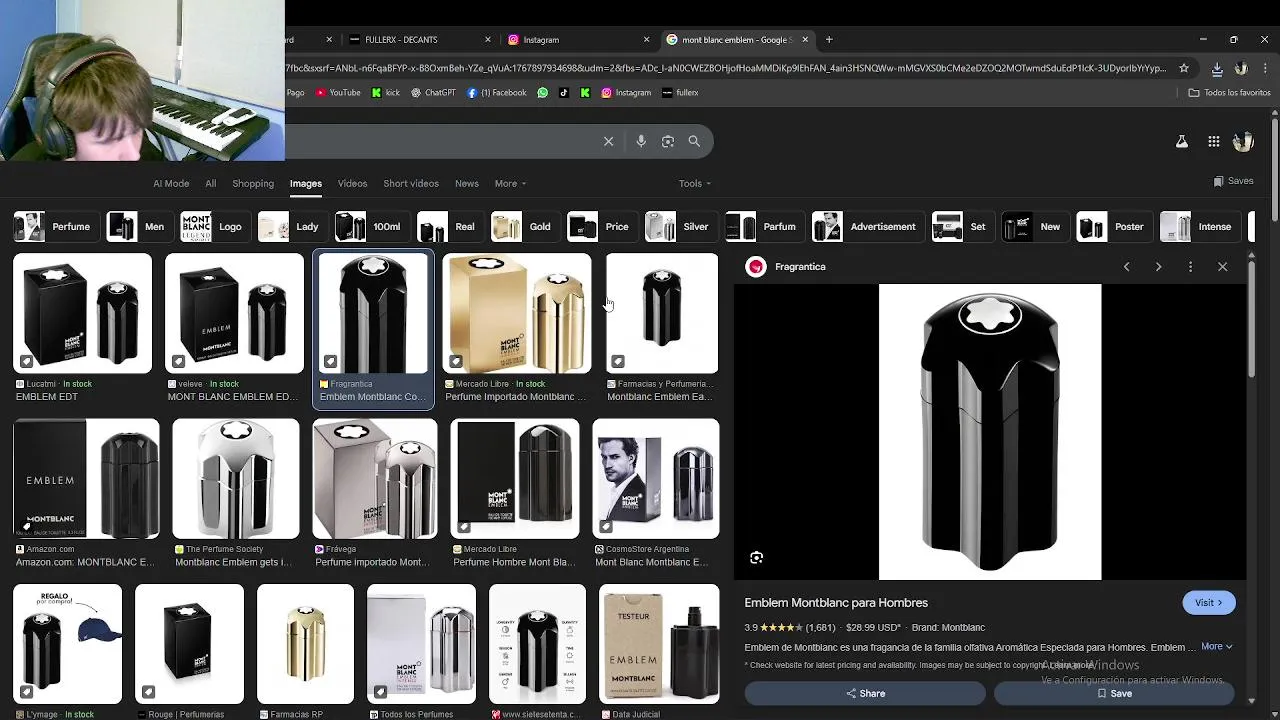Open Saves collection link
The height and width of the screenshot is (720, 1280).
tap(1233, 181)
